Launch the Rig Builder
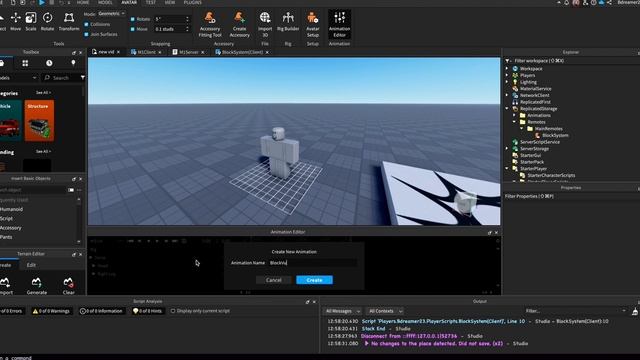 [288, 22]
